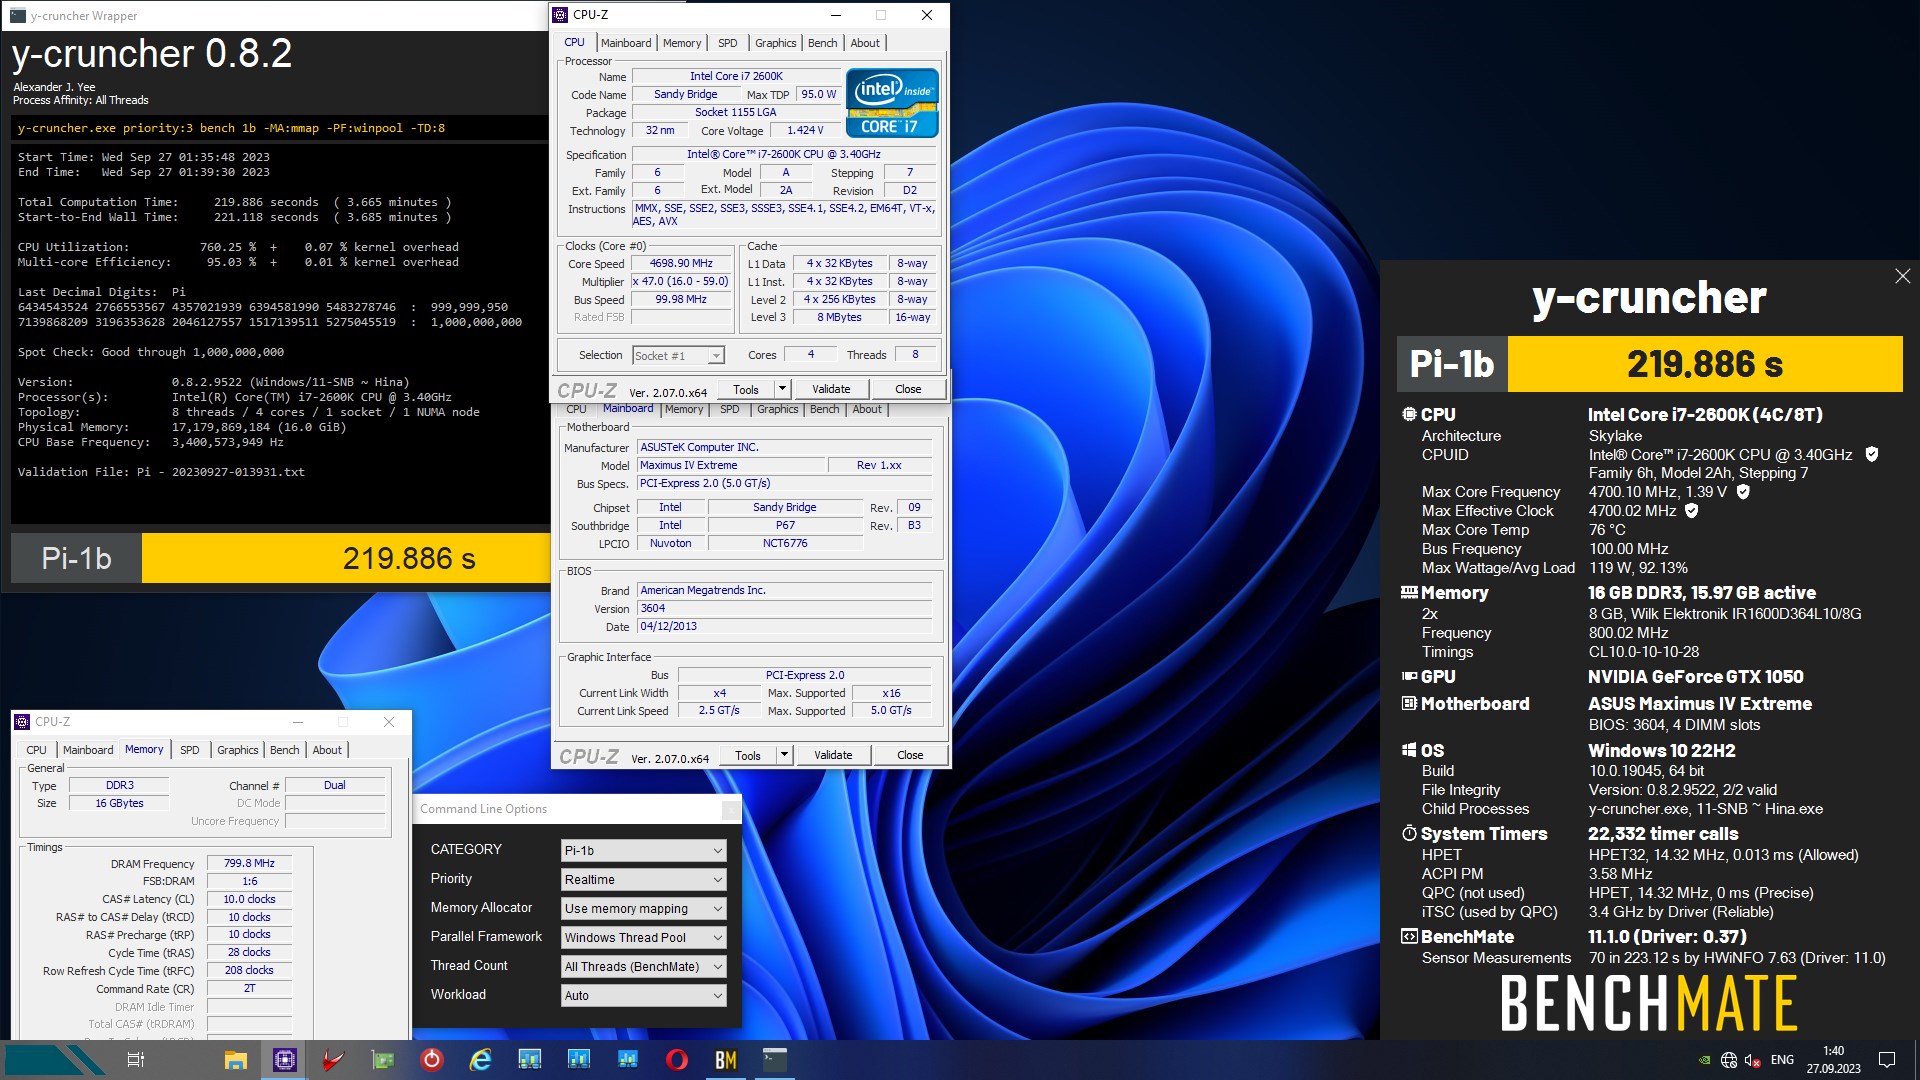This screenshot has width=1920, height=1080.
Task: Click the red winged taskbar icon
Action: pos(334,1060)
